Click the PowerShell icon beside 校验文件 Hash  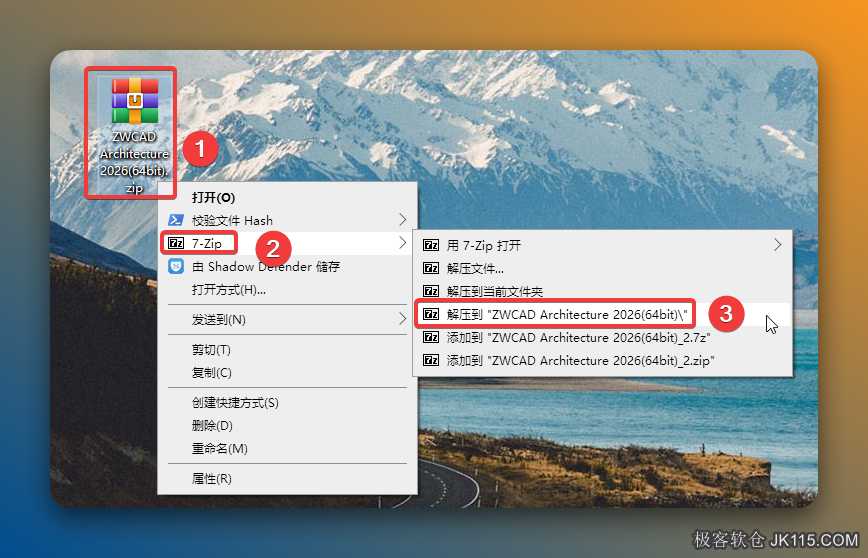(176, 220)
